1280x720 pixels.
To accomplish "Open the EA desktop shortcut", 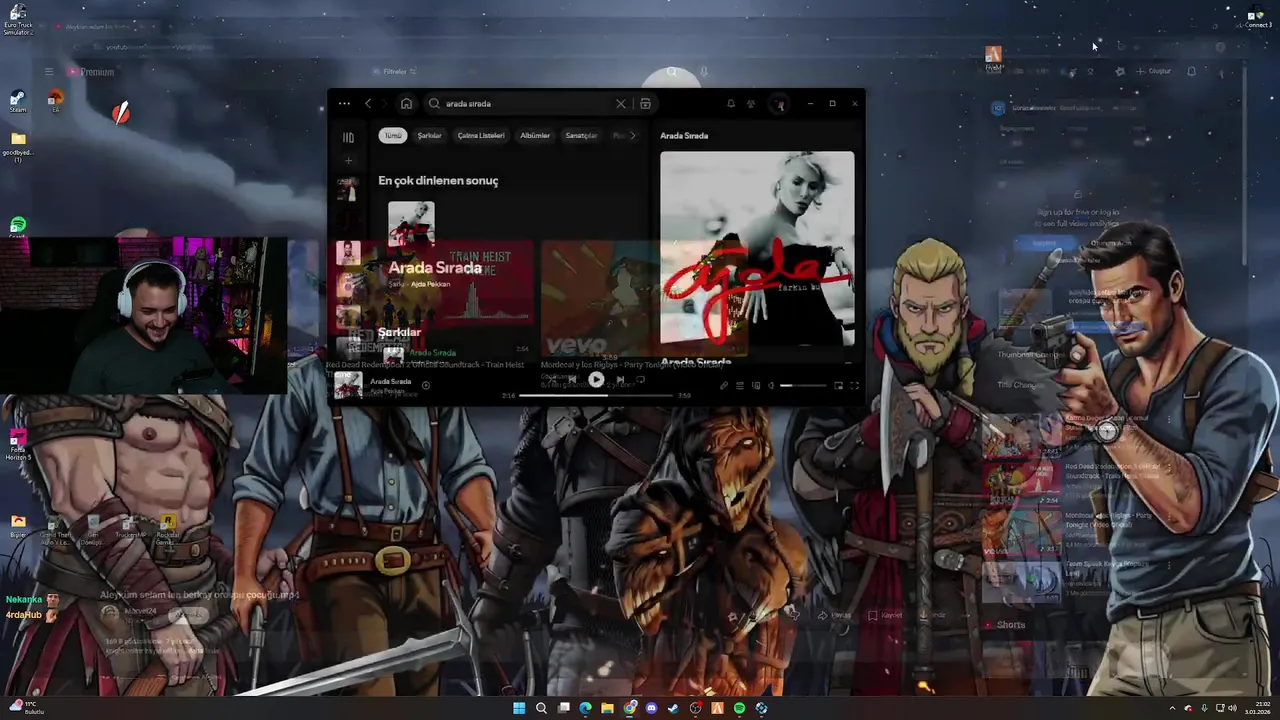I will 55,100.
